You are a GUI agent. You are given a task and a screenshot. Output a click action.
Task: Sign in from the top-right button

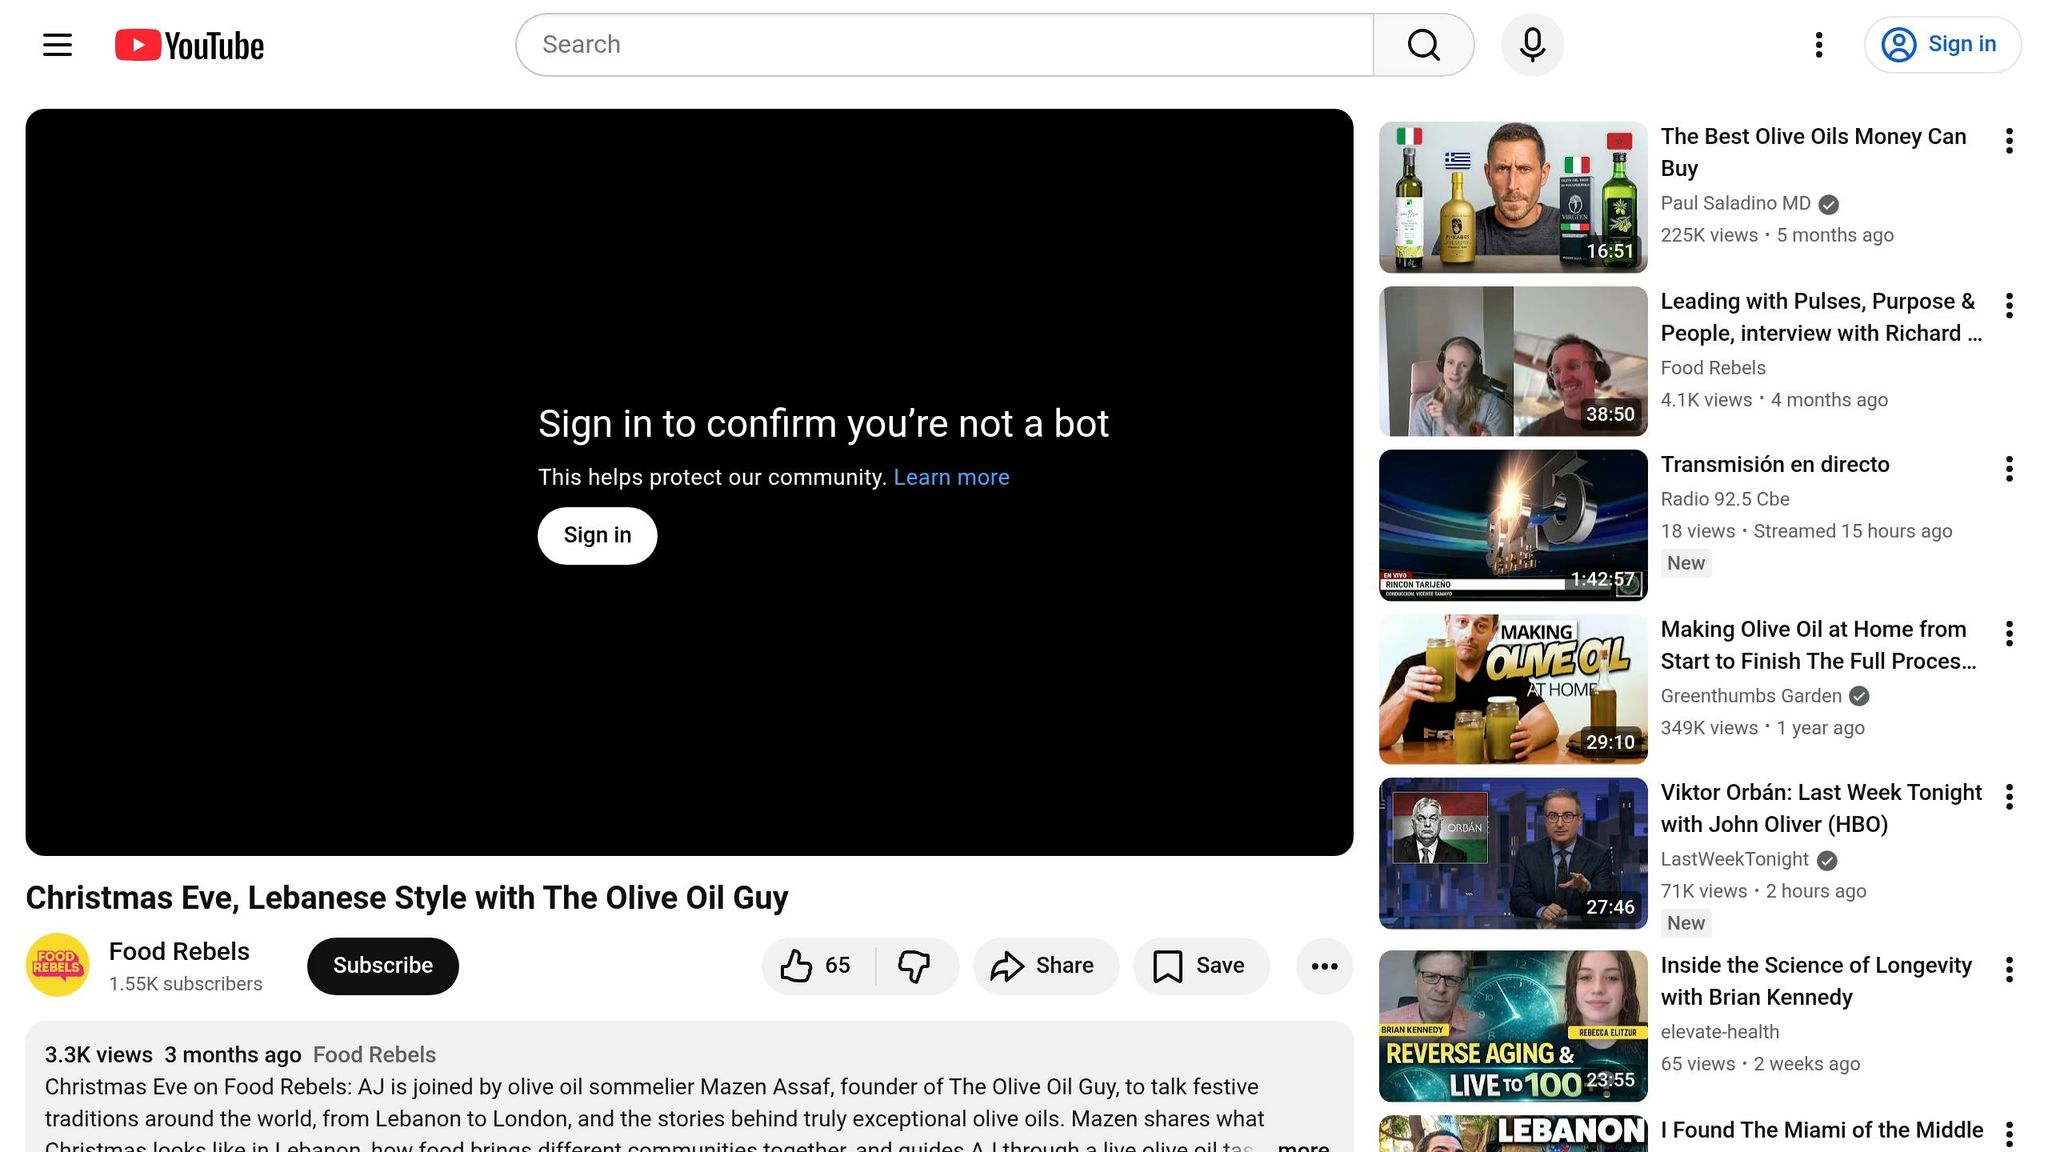coord(1942,45)
